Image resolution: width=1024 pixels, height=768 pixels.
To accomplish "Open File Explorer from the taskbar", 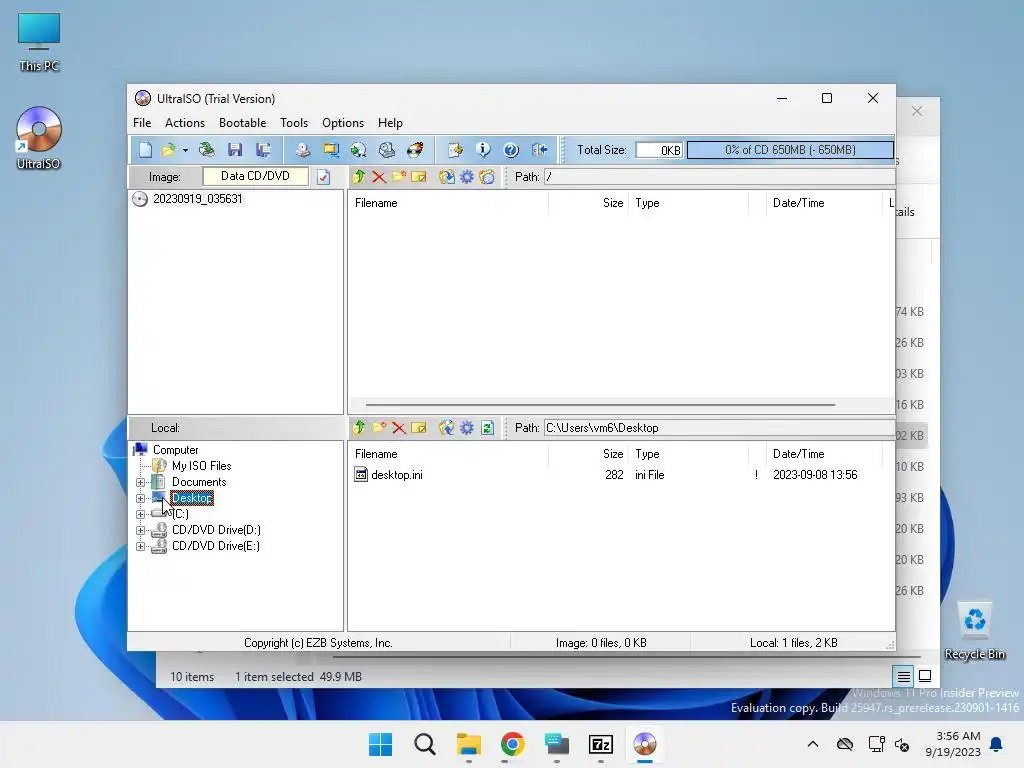I will 469,744.
